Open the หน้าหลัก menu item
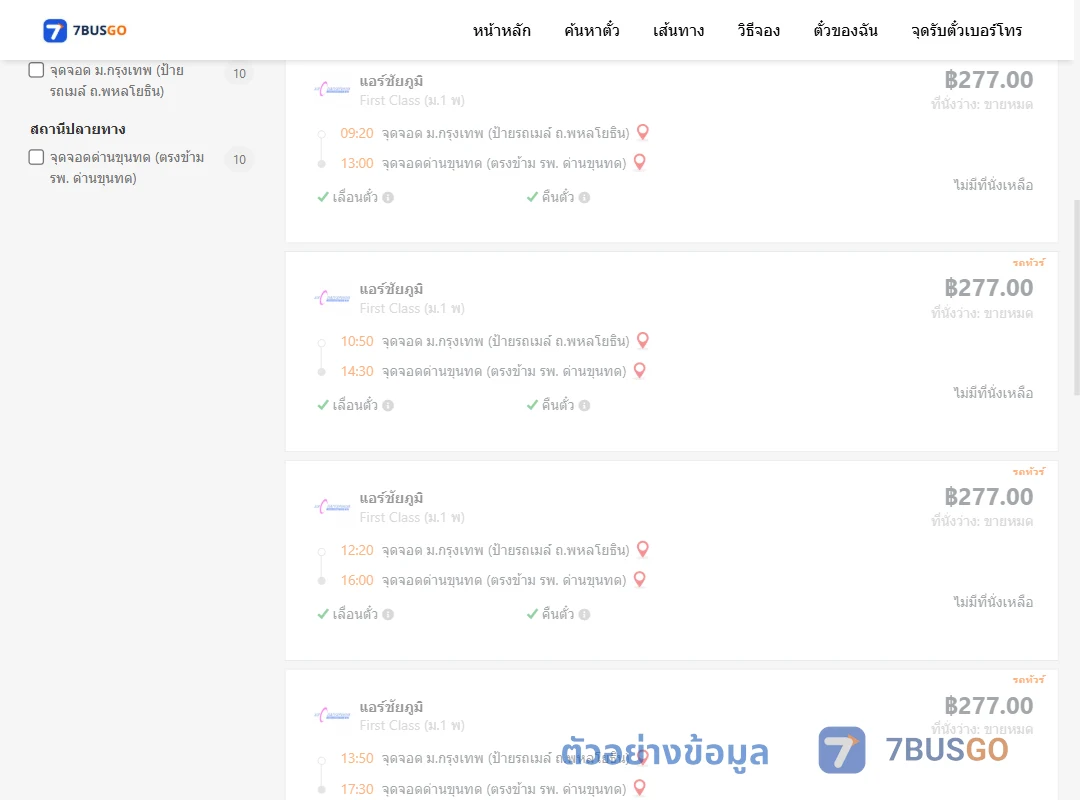 pyautogui.click(x=501, y=30)
